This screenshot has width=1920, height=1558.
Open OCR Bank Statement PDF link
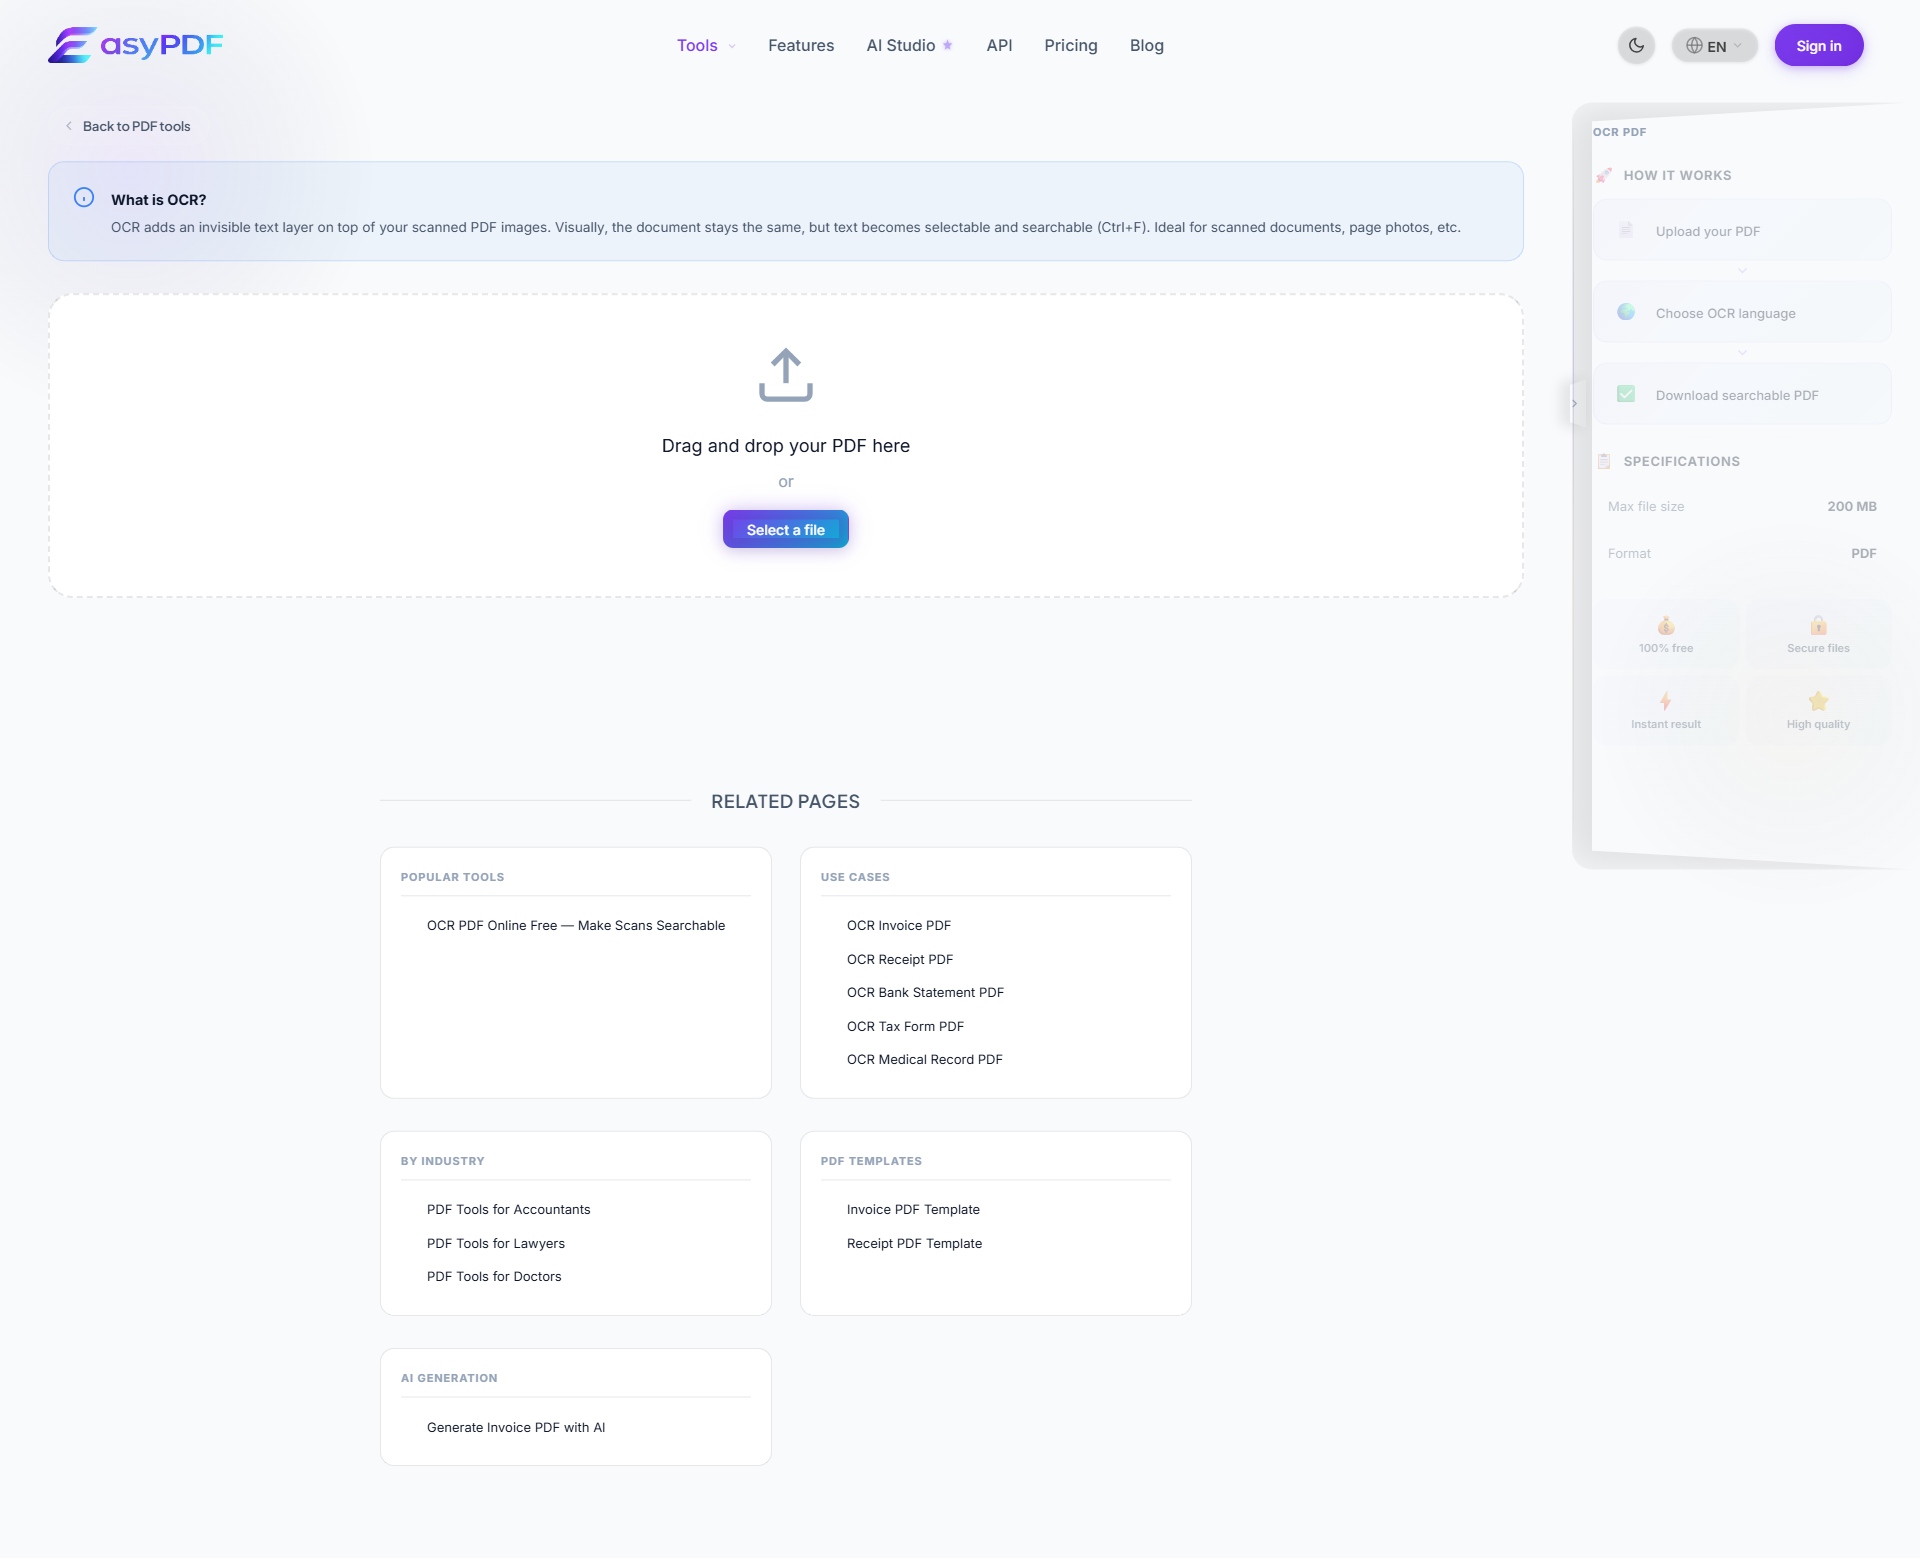(924, 992)
